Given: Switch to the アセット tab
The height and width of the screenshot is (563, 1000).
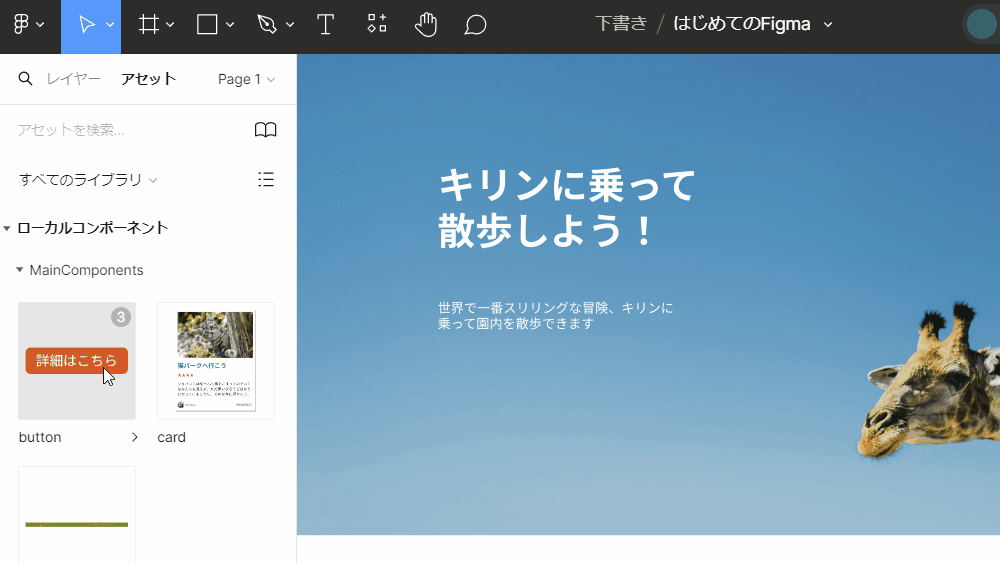Looking at the screenshot, I should (149, 78).
